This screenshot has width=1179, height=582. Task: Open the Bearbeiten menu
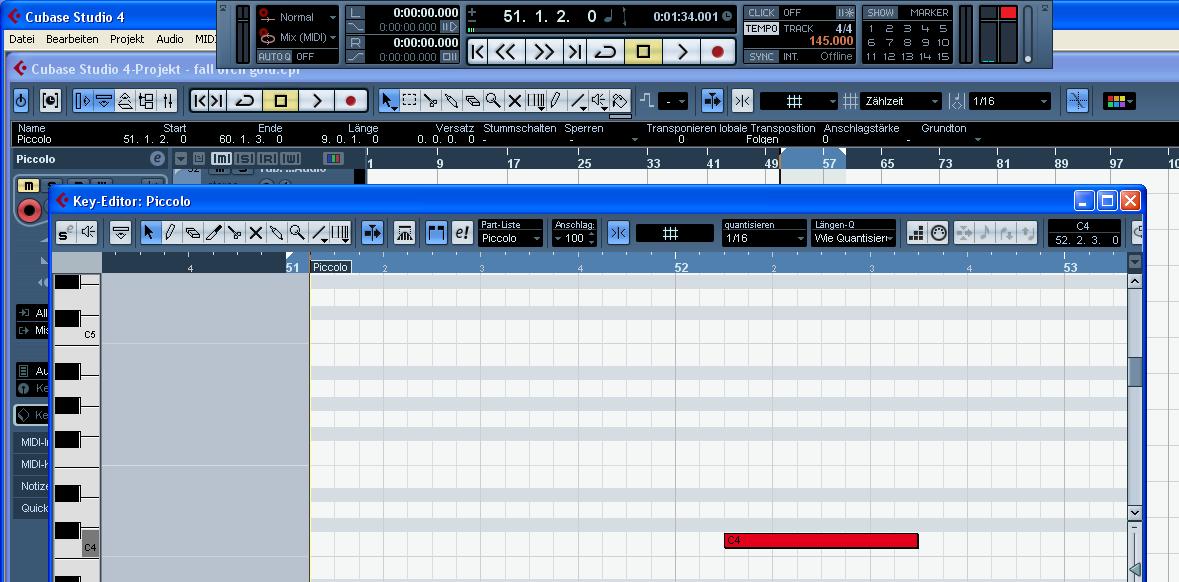pos(72,39)
